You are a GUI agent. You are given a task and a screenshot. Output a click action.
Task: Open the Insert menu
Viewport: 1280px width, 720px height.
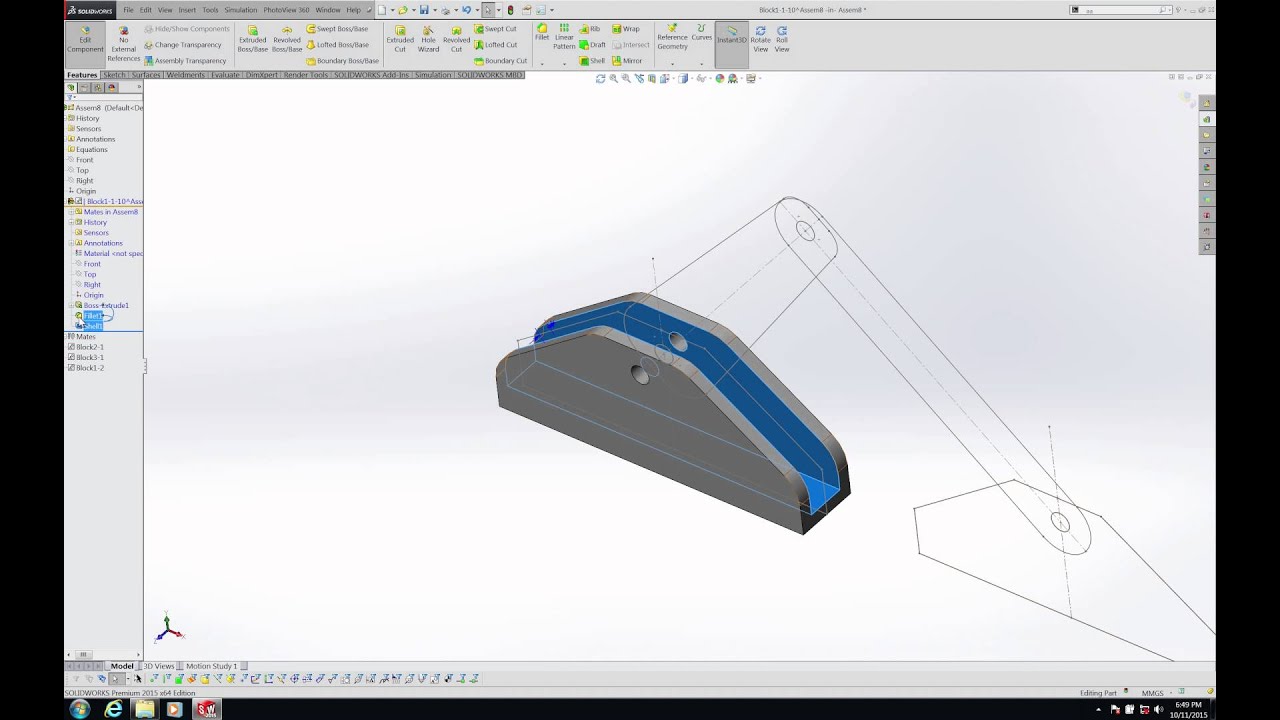point(187,10)
